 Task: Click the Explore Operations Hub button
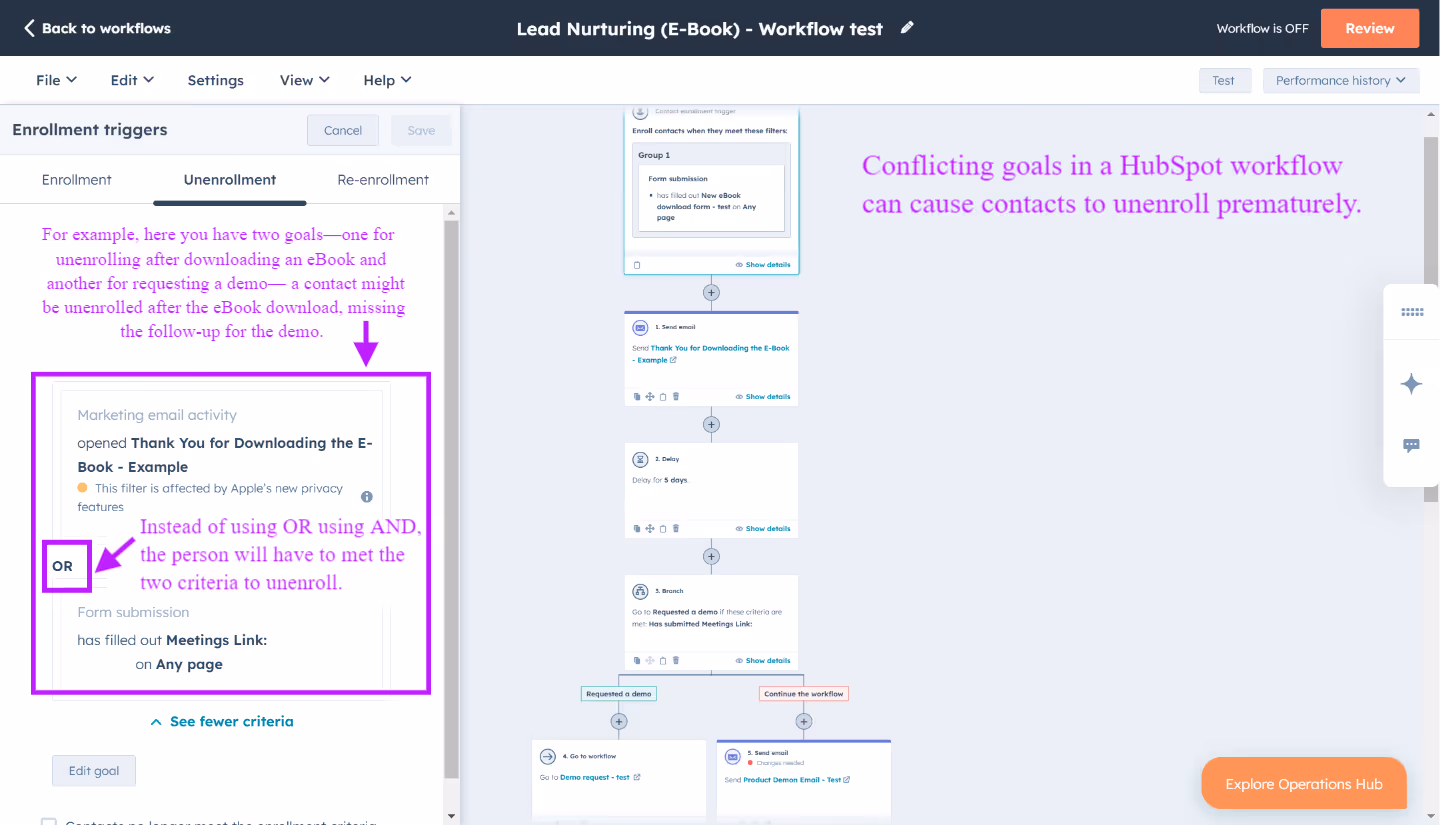[1303, 783]
